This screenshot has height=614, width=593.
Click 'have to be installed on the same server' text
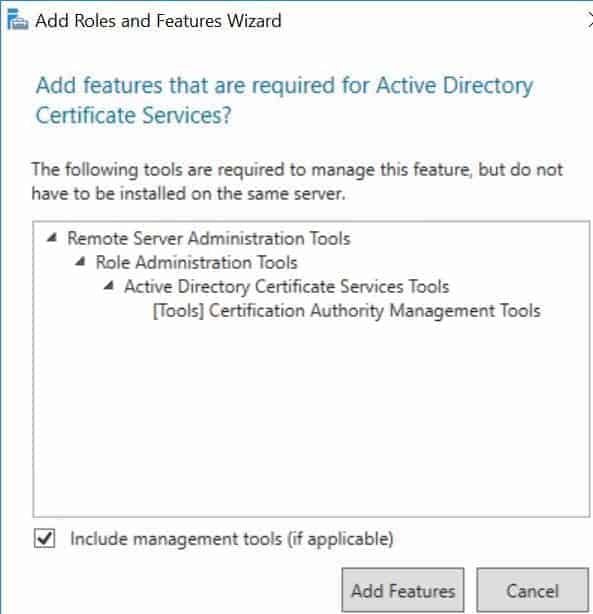pyautogui.click(x=188, y=193)
